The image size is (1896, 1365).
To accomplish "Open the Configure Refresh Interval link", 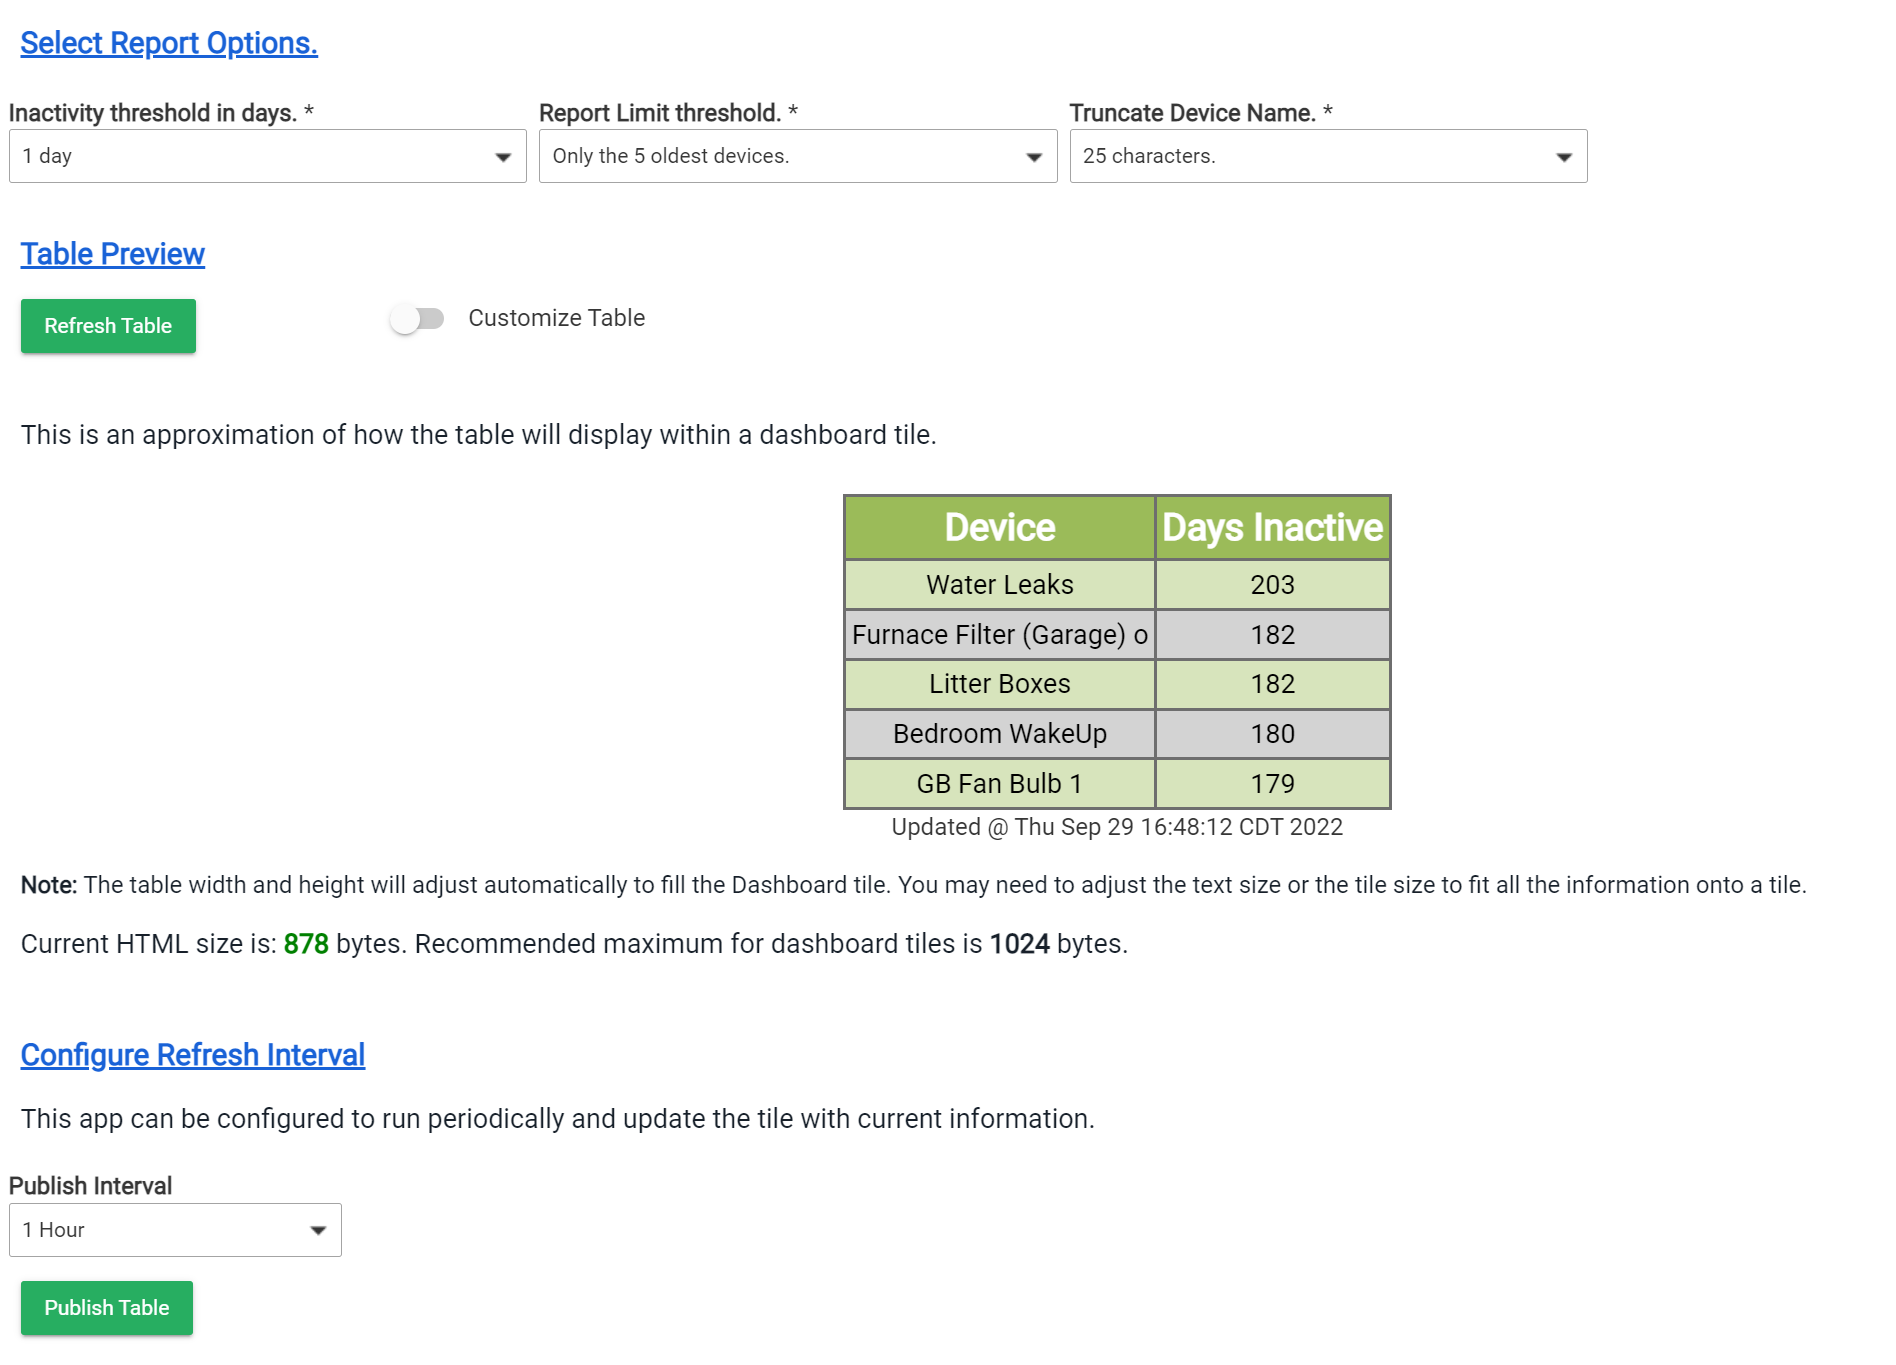I will pos(193,1055).
